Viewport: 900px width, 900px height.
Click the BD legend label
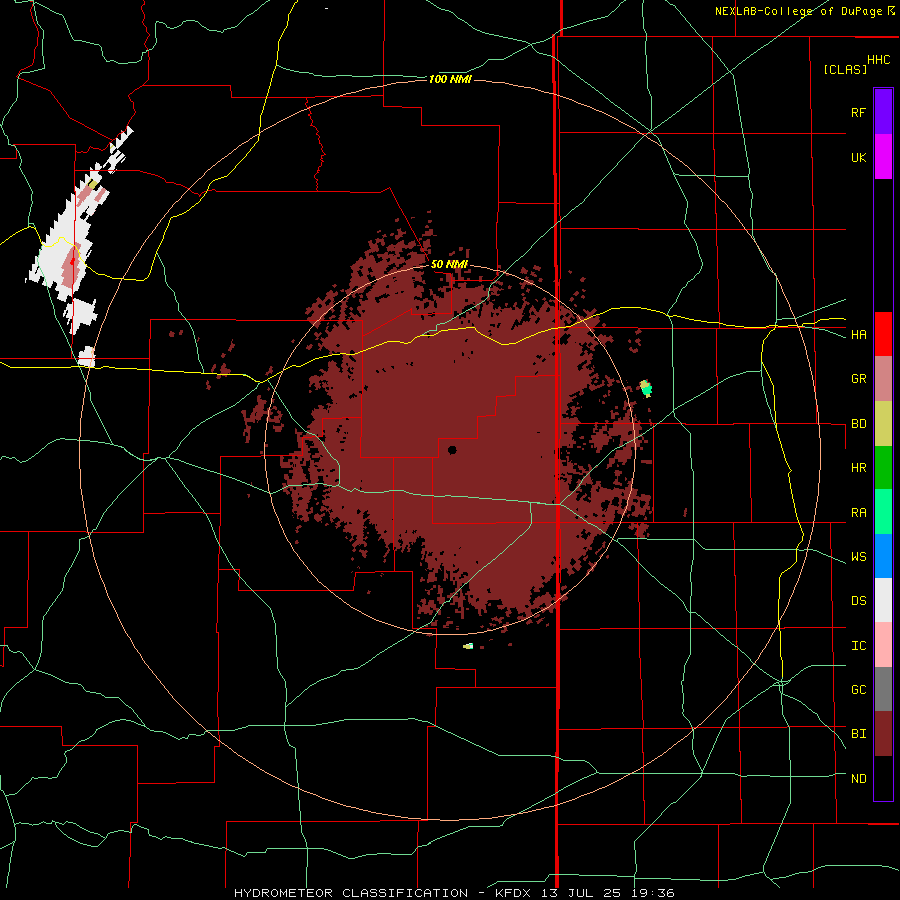tap(858, 424)
